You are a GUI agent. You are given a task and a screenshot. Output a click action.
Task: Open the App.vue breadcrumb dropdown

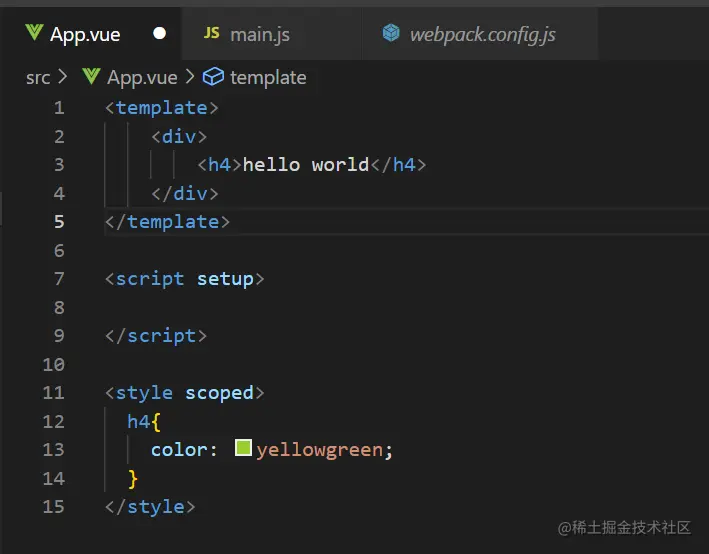142,77
